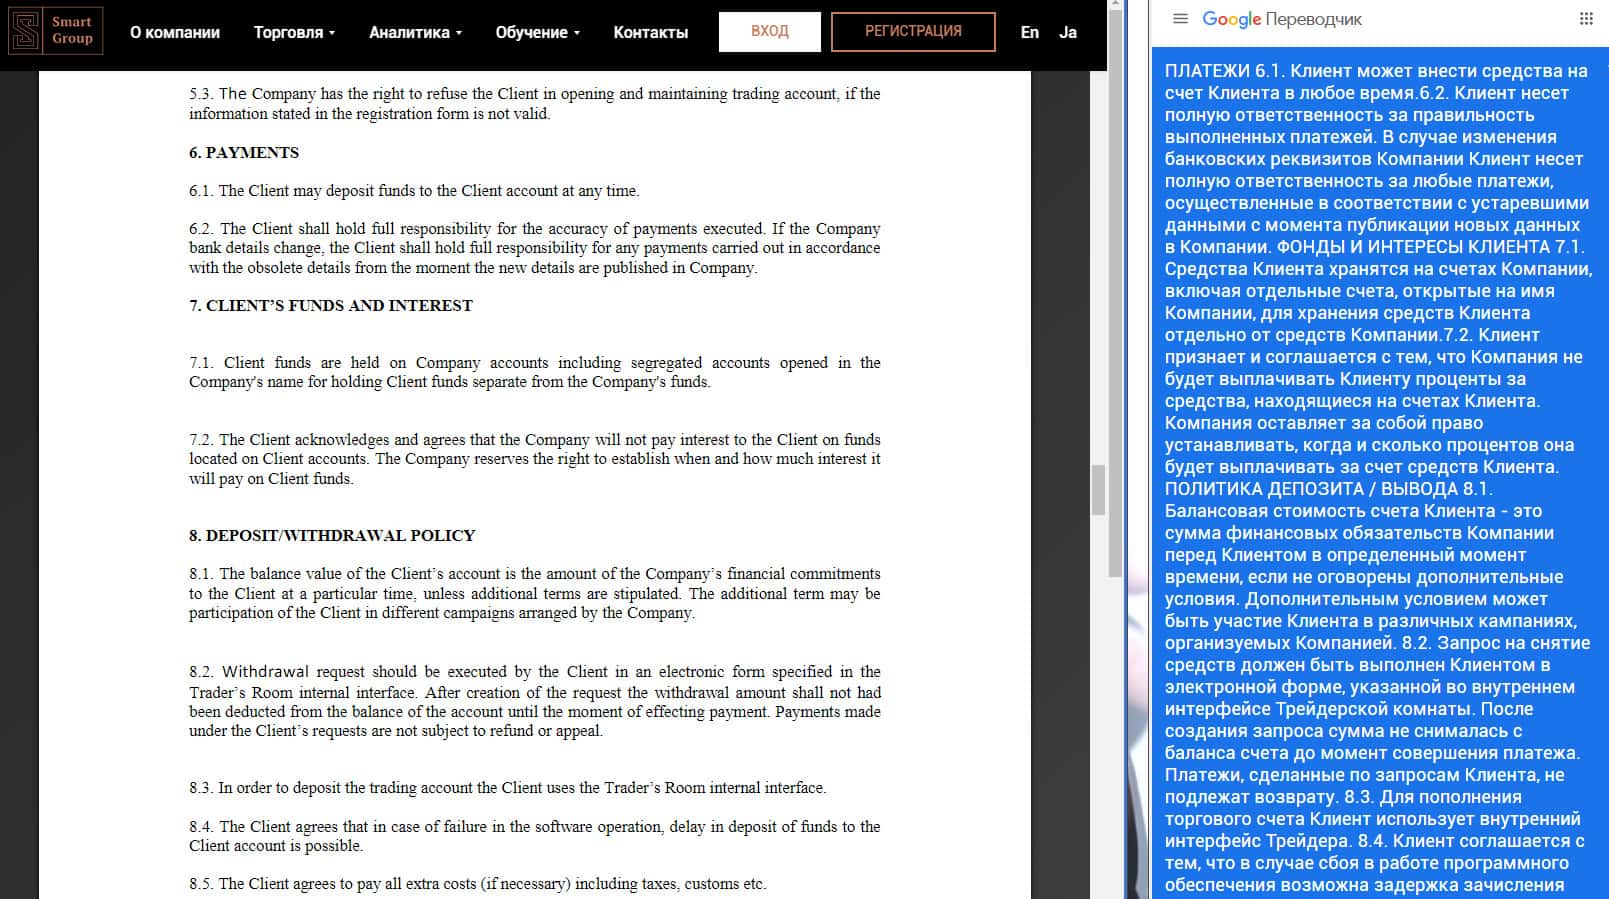Click the '6. PAYMENTS' heading

(244, 153)
